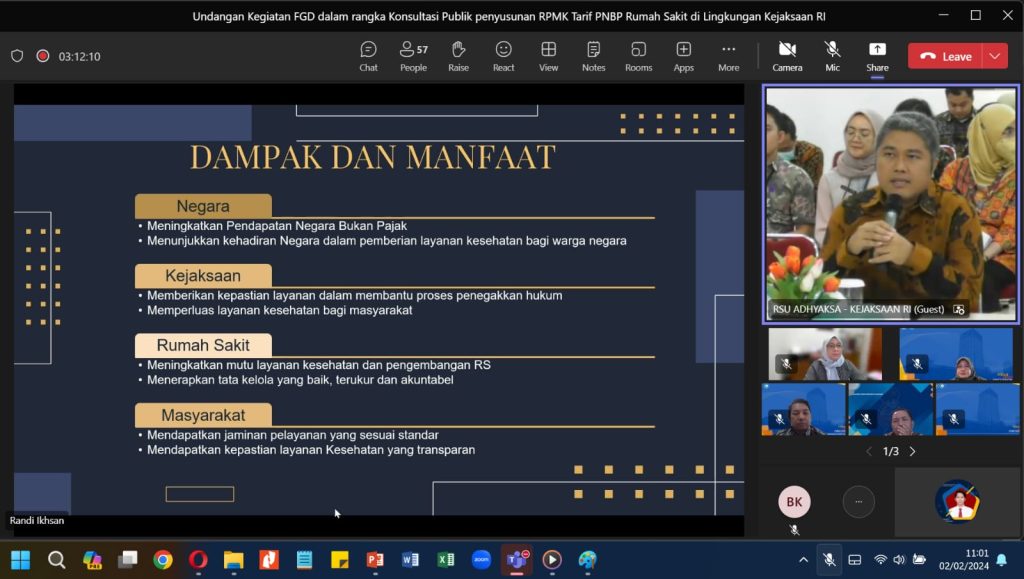This screenshot has height=579, width=1024.
Task: Show hidden system tray icons
Action: pos(802,560)
